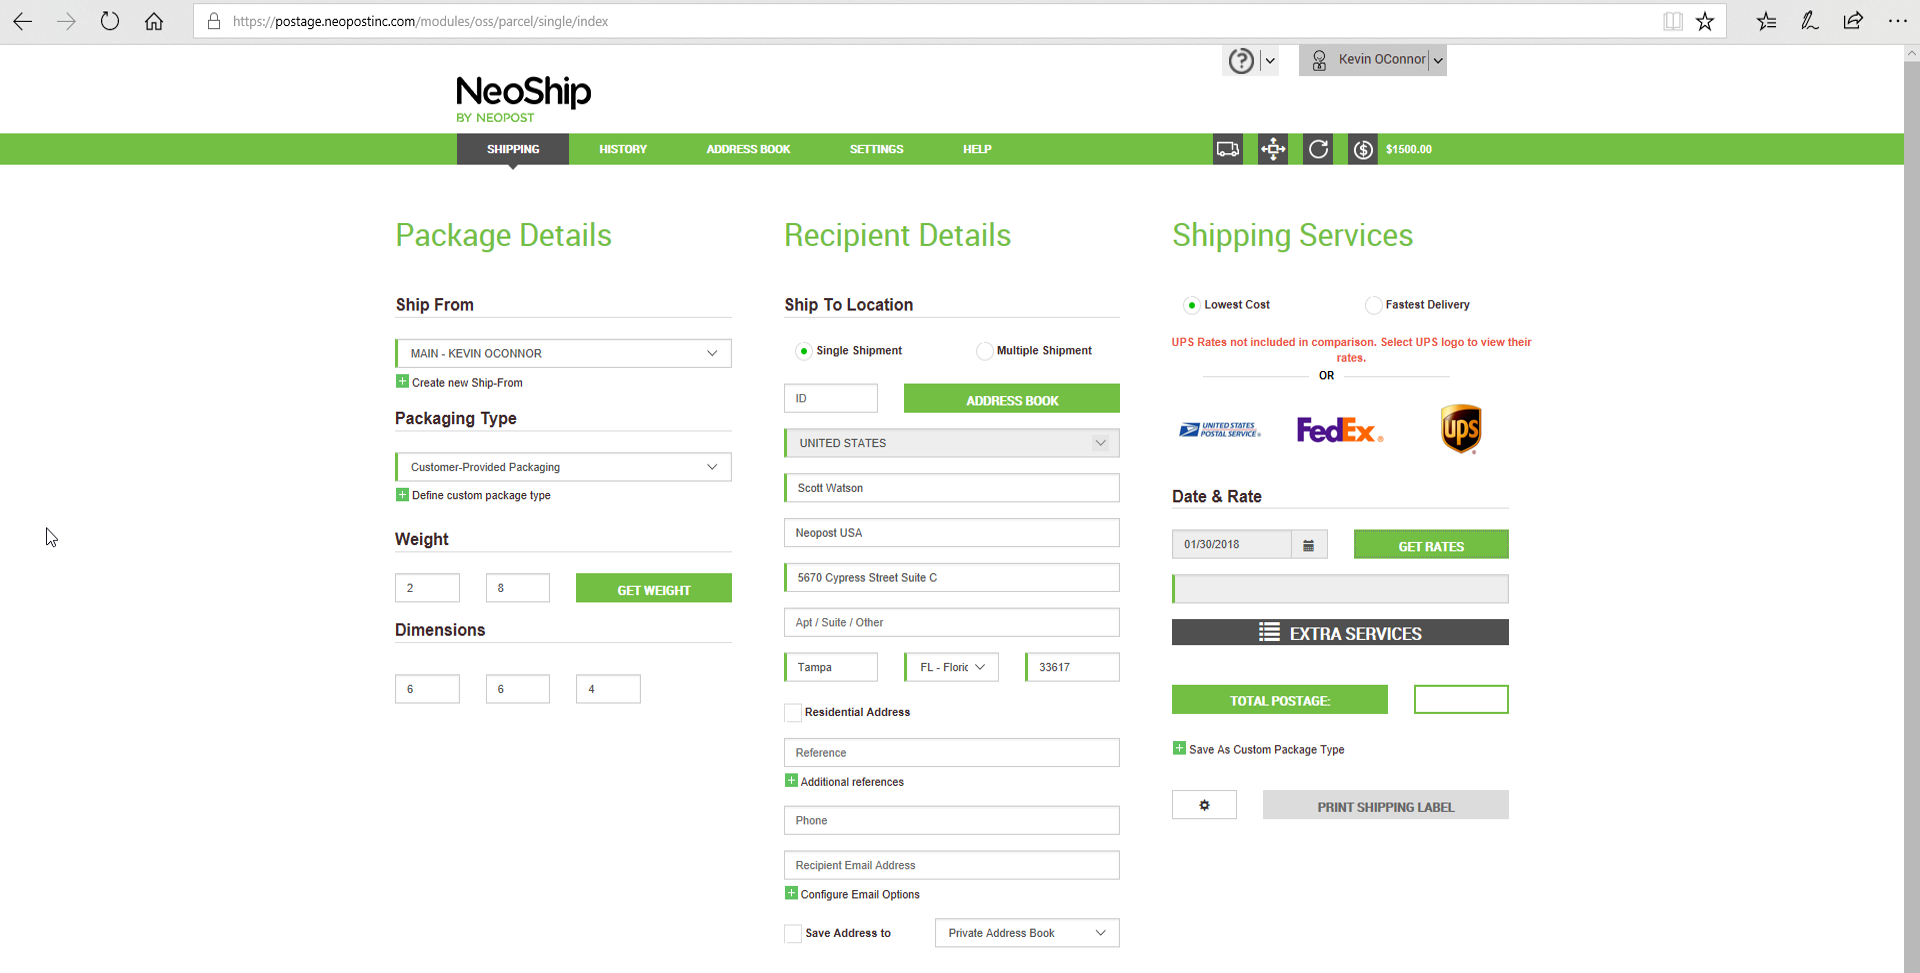Click the web notes pen icon
The height and width of the screenshot is (973, 1920).
pos(1810,21)
